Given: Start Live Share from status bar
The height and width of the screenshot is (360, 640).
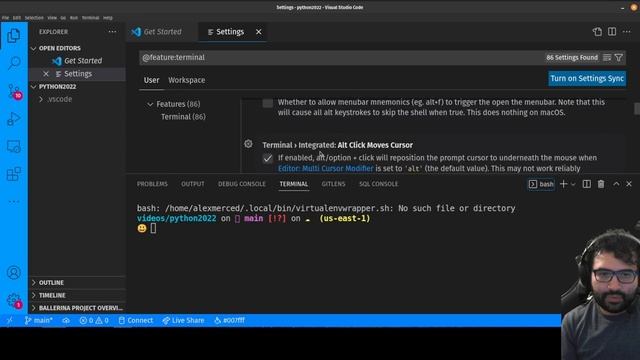Looking at the screenshot, I should click(x=183, y=320).
